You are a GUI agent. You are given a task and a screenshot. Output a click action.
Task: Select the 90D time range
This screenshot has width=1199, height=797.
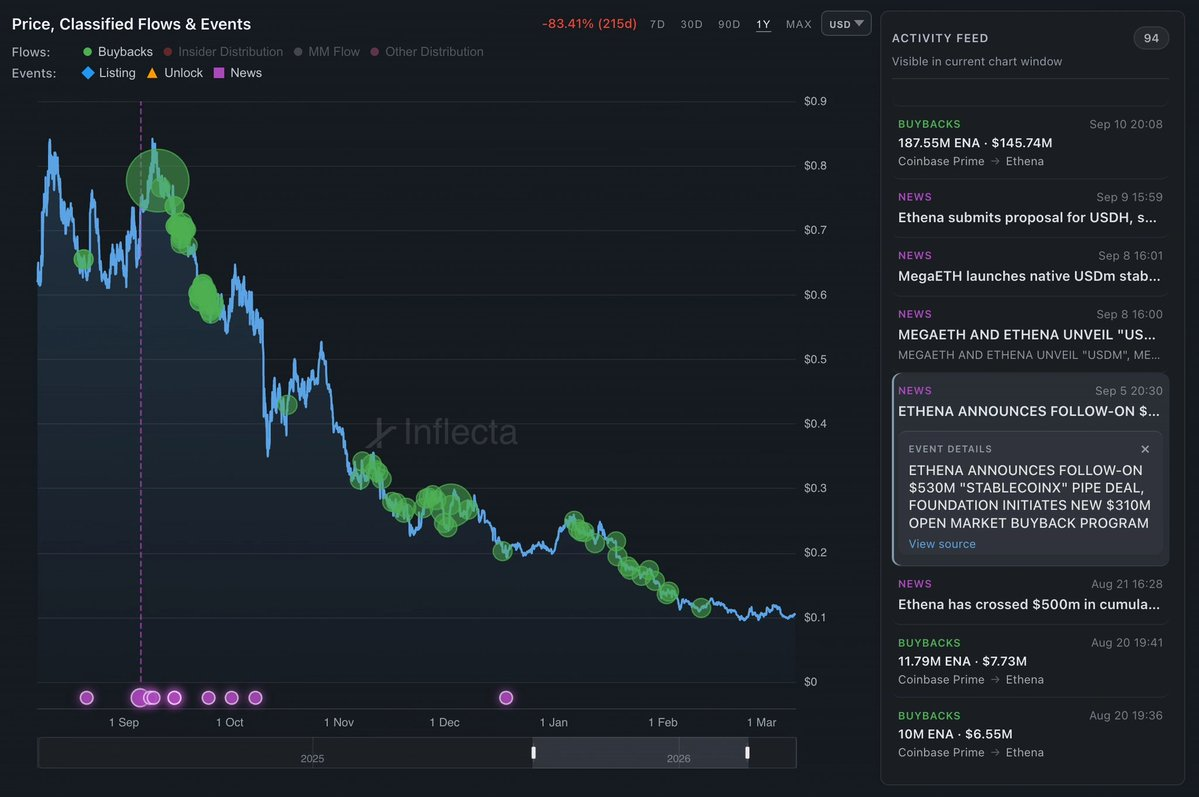pos(729,24)
